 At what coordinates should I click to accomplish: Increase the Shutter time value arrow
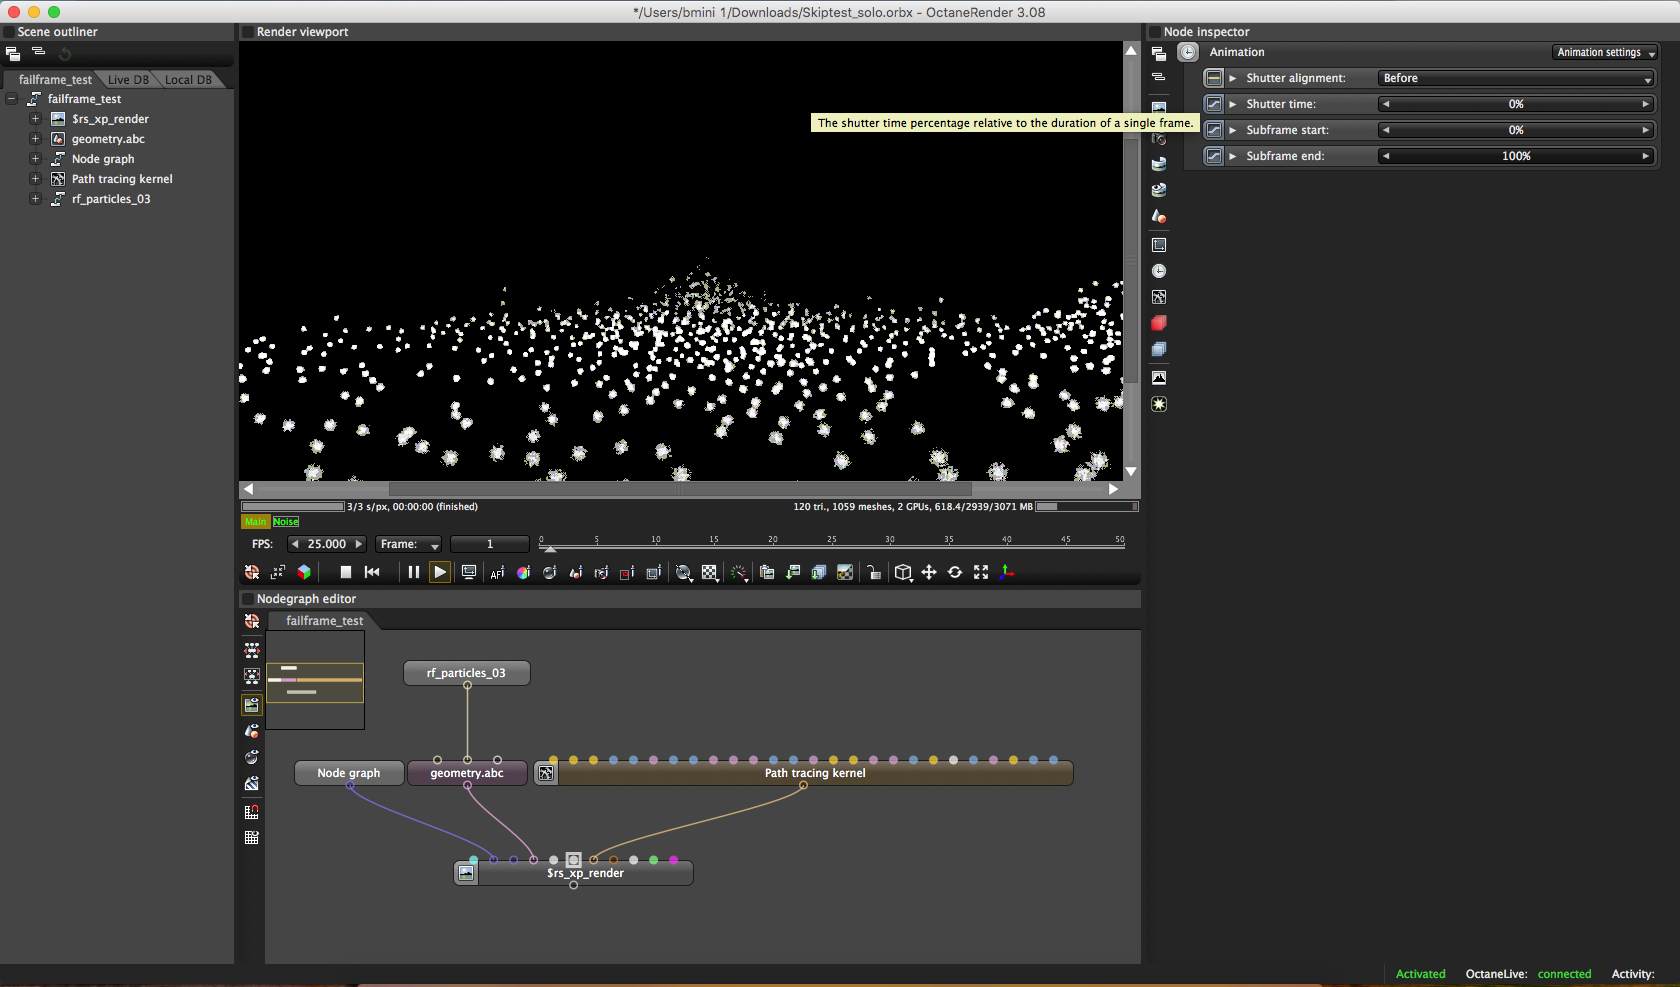[x=1645, y=104]
